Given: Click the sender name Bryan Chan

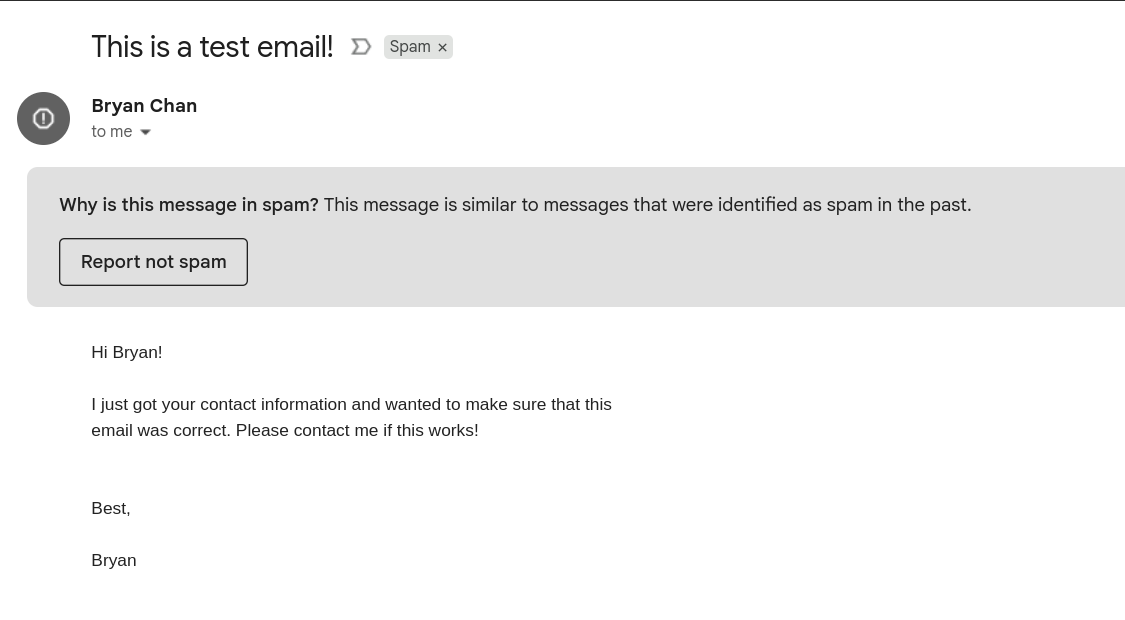Looking at the screenshot, I should click(143, 105).
